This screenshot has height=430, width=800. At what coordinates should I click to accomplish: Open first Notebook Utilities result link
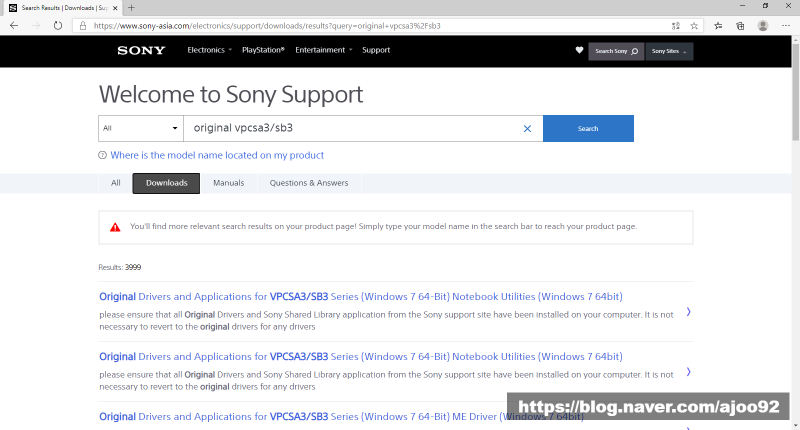pos(361,296)
